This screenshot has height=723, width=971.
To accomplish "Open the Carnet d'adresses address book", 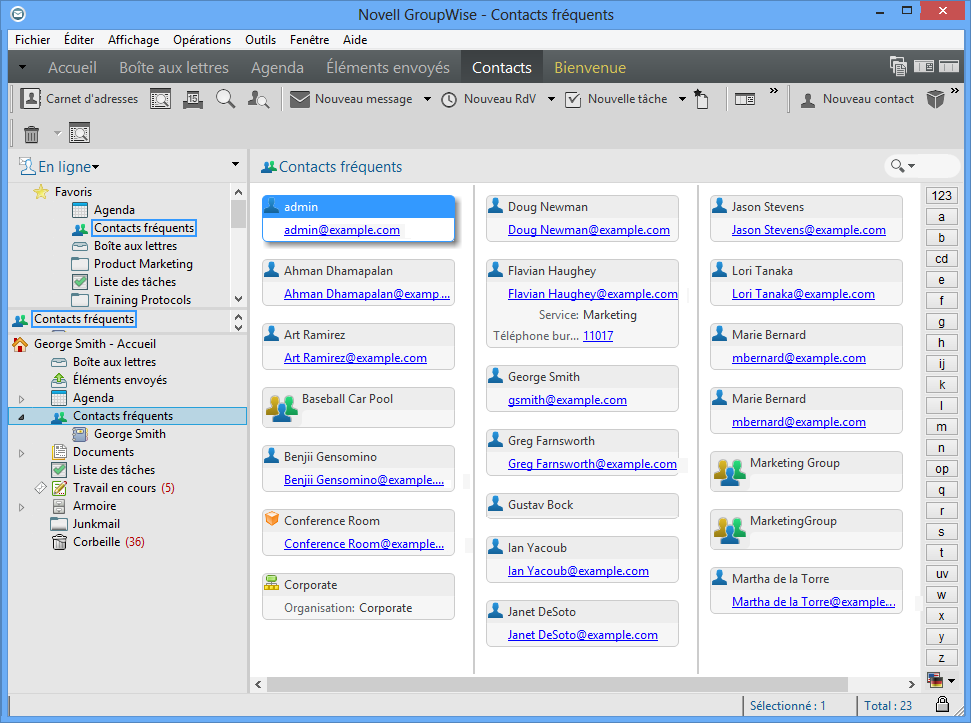I will [x=80, y=99].
